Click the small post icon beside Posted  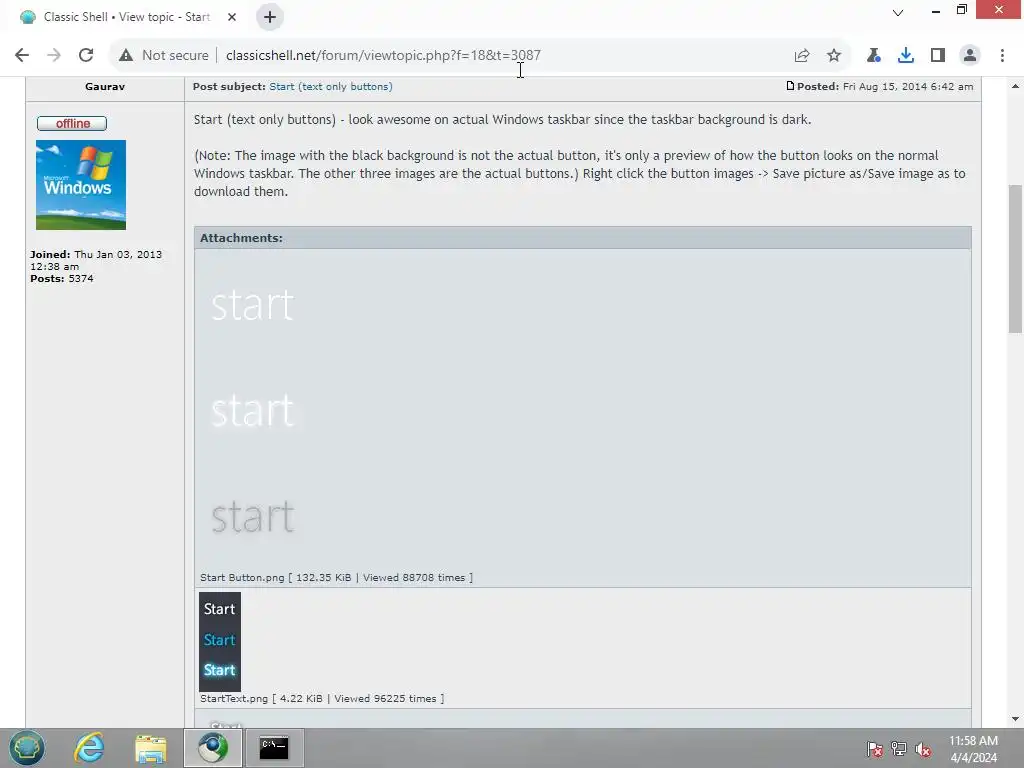pyautogui.click(x=790, y=86)
